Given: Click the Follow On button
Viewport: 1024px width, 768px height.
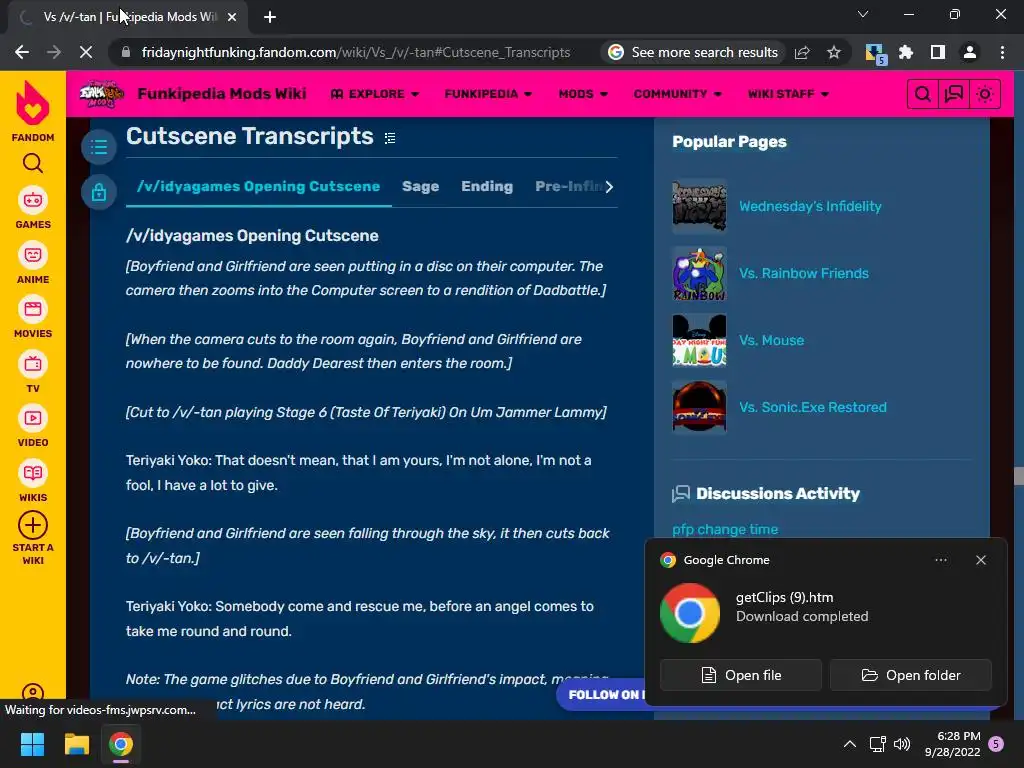Looking at the screenshot, I should (x=601, y=695).
